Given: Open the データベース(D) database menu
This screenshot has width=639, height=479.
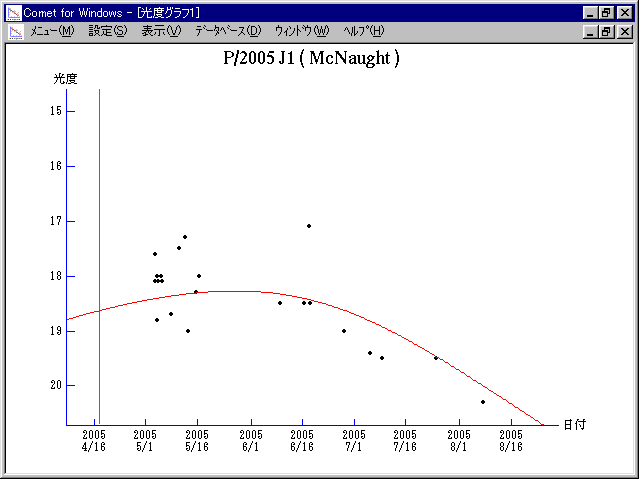Looking at the screenshot, I should 228,31.
